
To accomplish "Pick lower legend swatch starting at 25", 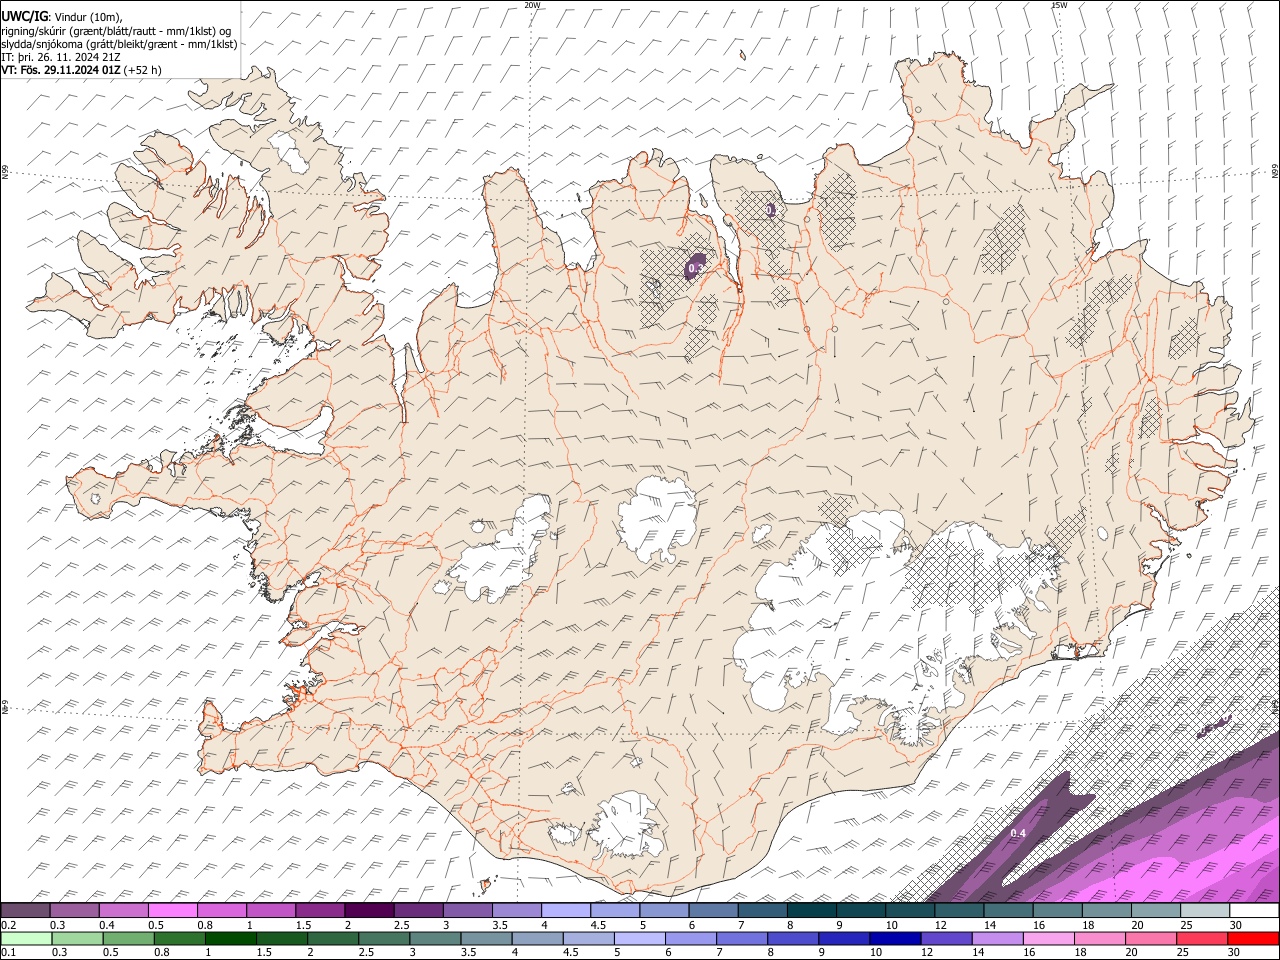I will (1202, 938).
